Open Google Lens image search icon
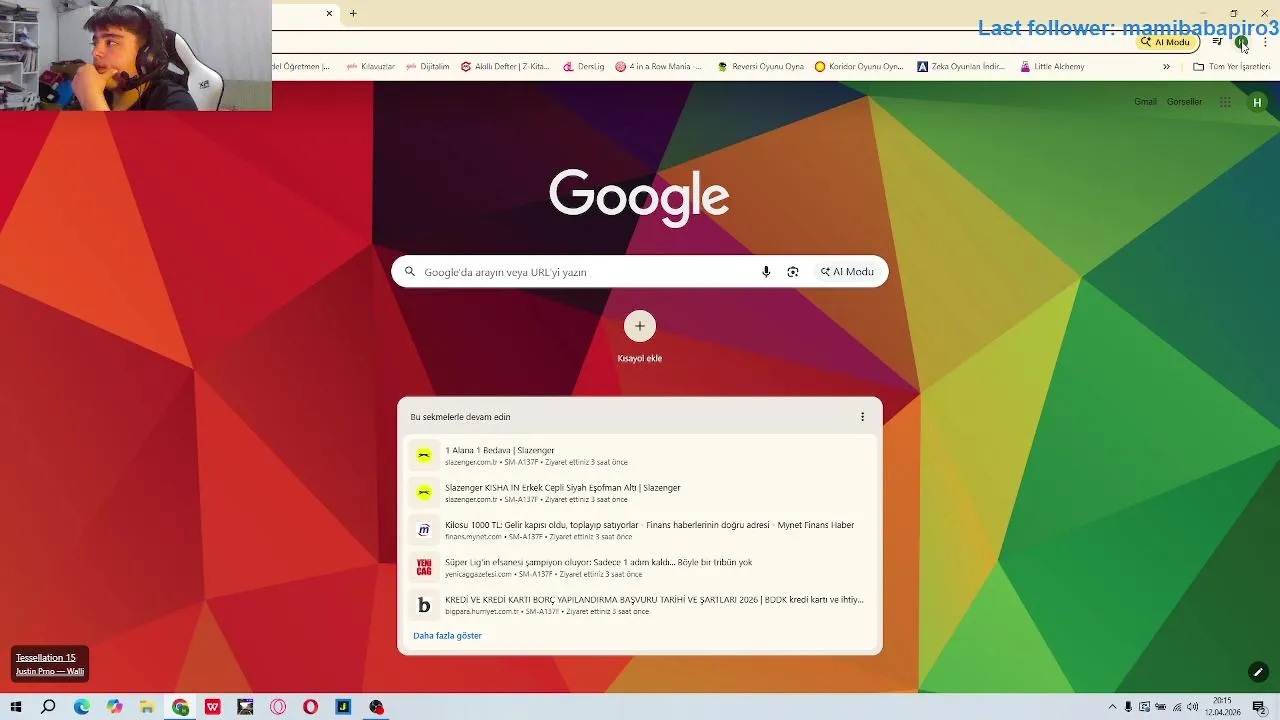Screen dimensions: 1280x720 pos(793,272)
